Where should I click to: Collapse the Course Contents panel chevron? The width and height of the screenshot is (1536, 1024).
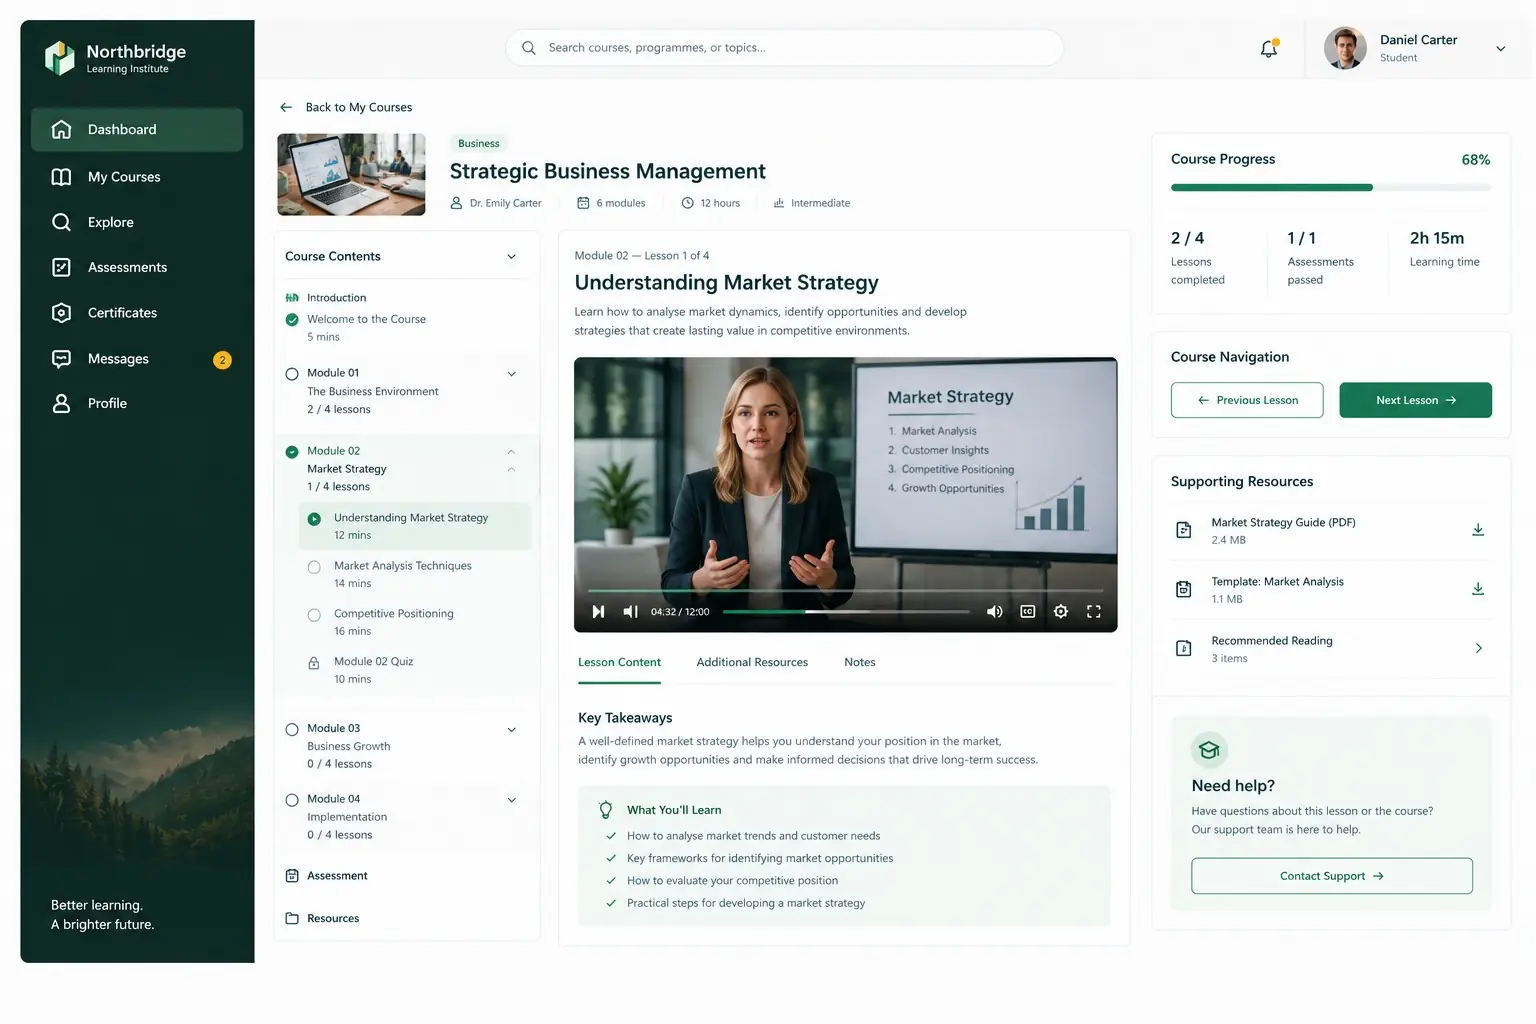pos(511,257)
